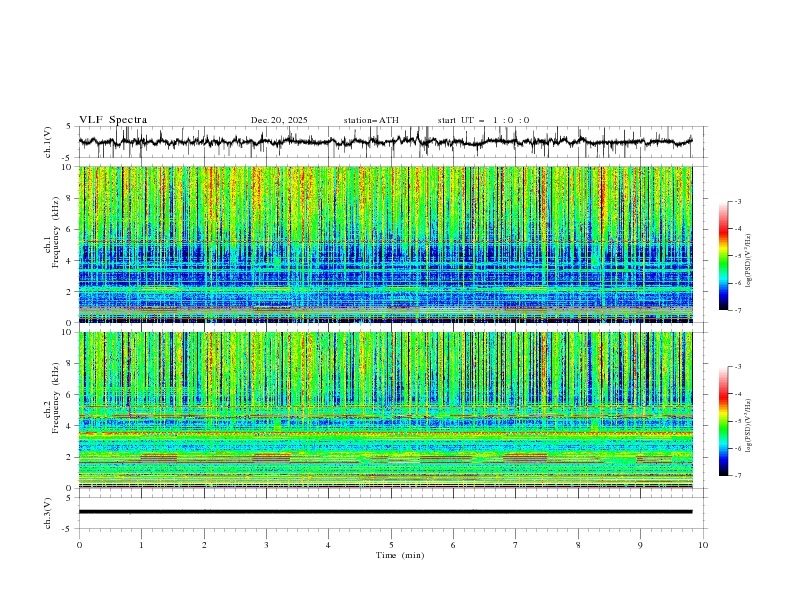Screen dimensions: 792x612
Task: Click the station=ATH label
Action: point(371,120)
